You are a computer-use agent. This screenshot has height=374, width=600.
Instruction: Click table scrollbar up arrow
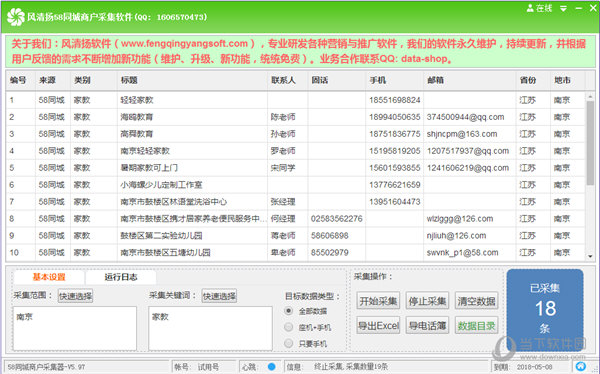(590, 96)
